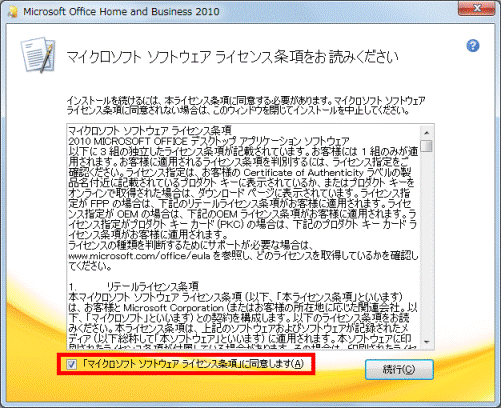Click the blue help question mark icon
501x408 pixels.
pyautogui.click(x=473, y=46)
